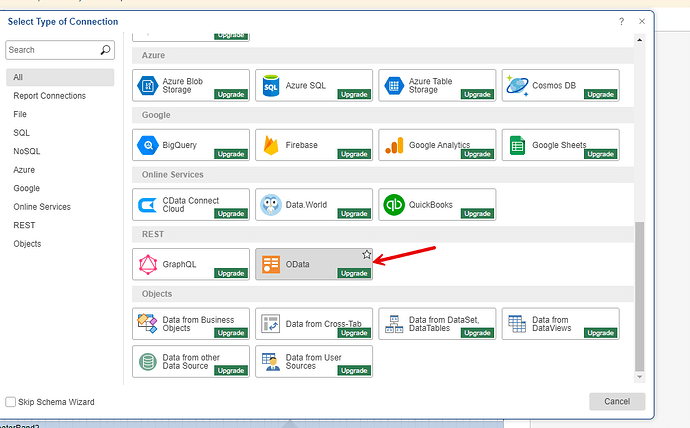The width and height of the screenshot is (690, 428).
Task: Click Upgrade badge on GraphQL
Action: [x=231, y=273]
